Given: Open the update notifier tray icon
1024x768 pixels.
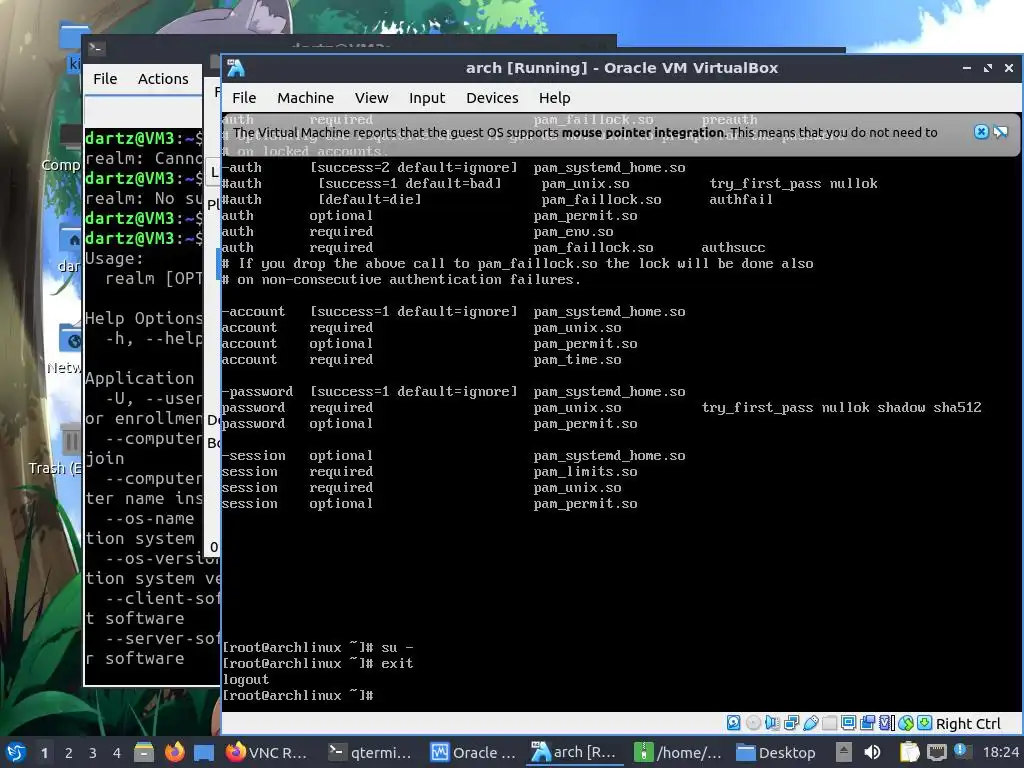Looking at the screenshot, I should click(962, 751).
